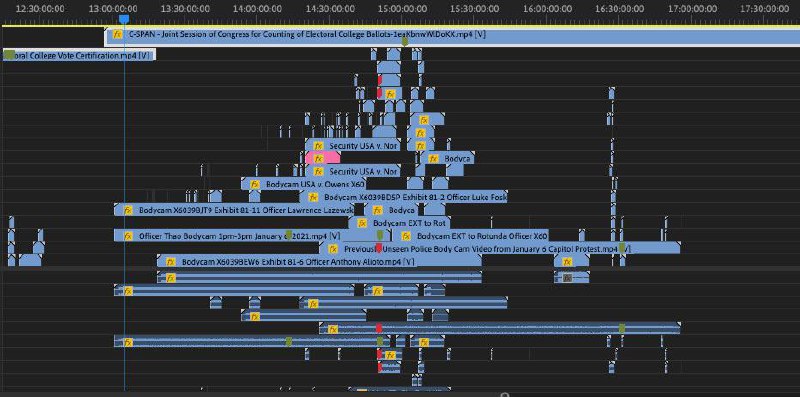Viewport: 800px width, 397px height.
Task: Select the first green marker on the Officer Theo Bodycam video clip
Action: pos(289,235)
